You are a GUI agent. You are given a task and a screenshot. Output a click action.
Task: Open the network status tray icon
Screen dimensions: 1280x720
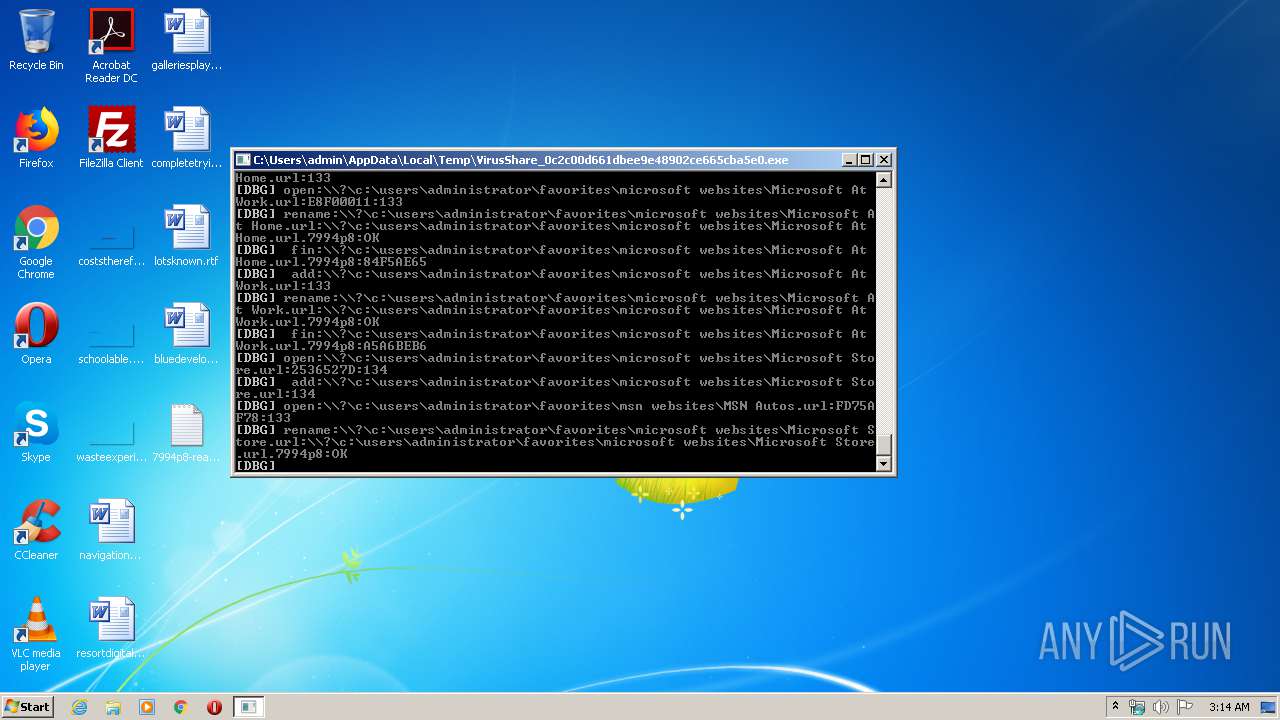[1137, 707]
